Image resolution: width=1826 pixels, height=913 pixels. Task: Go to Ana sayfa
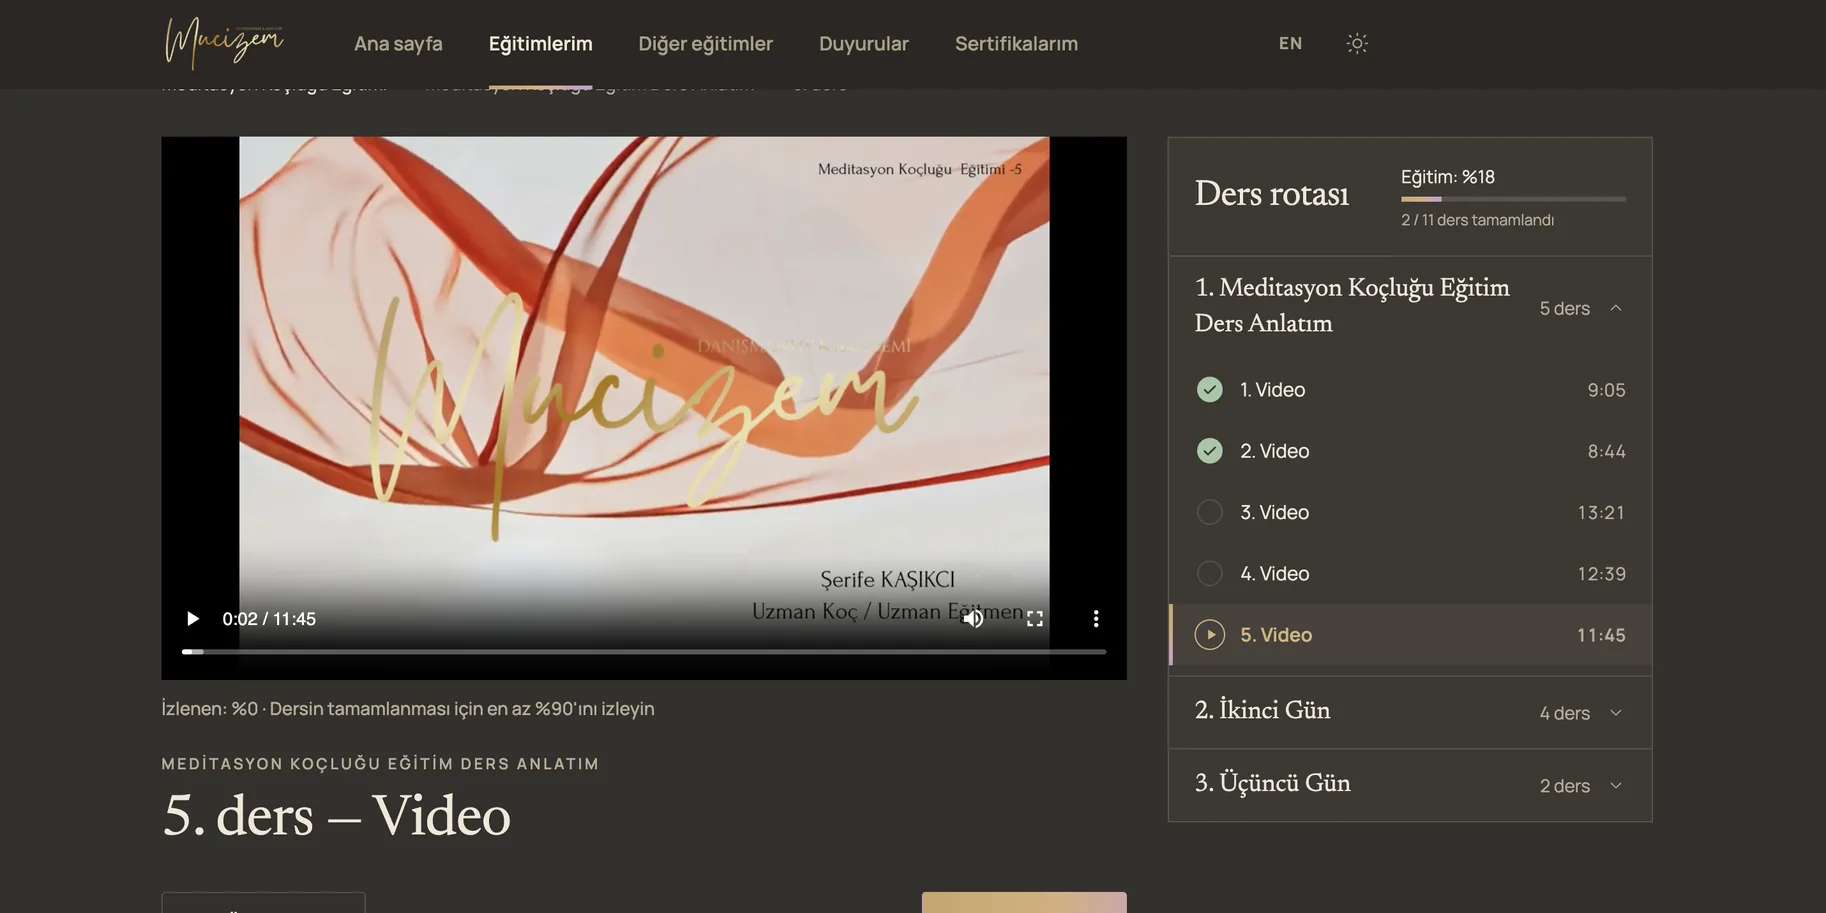(x=398, y=44)
